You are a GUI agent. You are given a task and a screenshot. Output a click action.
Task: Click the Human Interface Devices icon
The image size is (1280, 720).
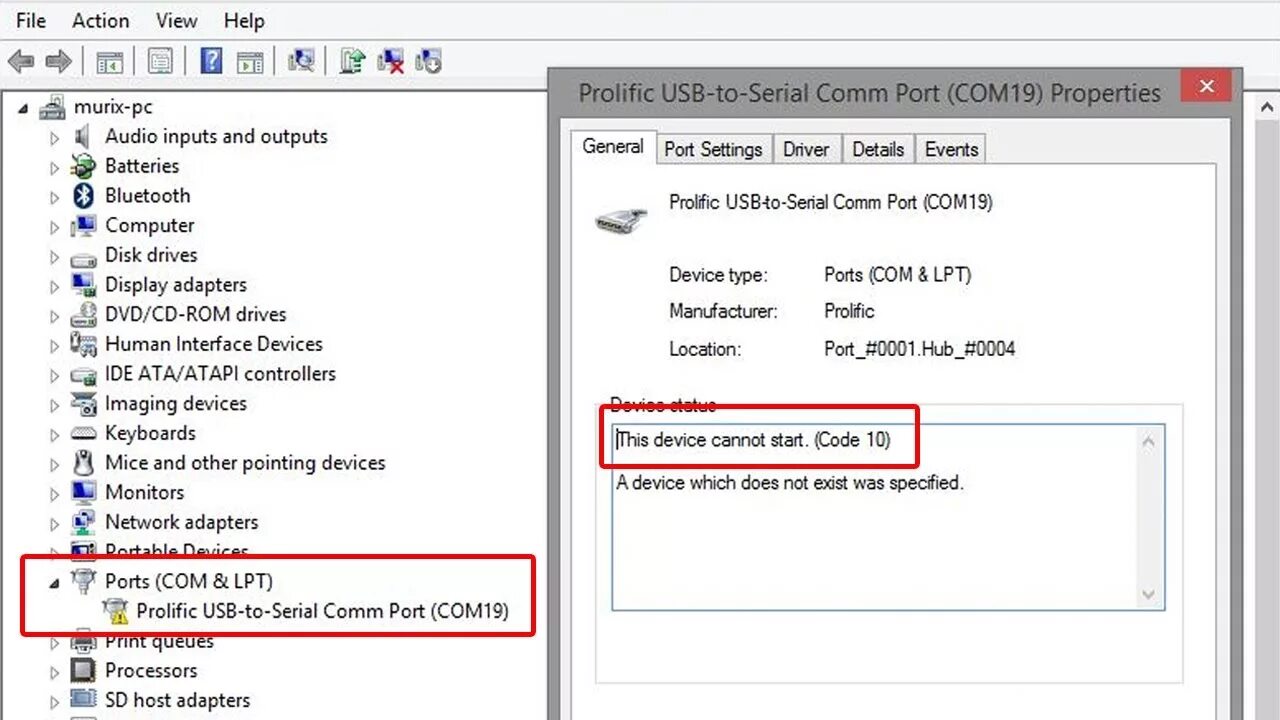pos(84,344)
